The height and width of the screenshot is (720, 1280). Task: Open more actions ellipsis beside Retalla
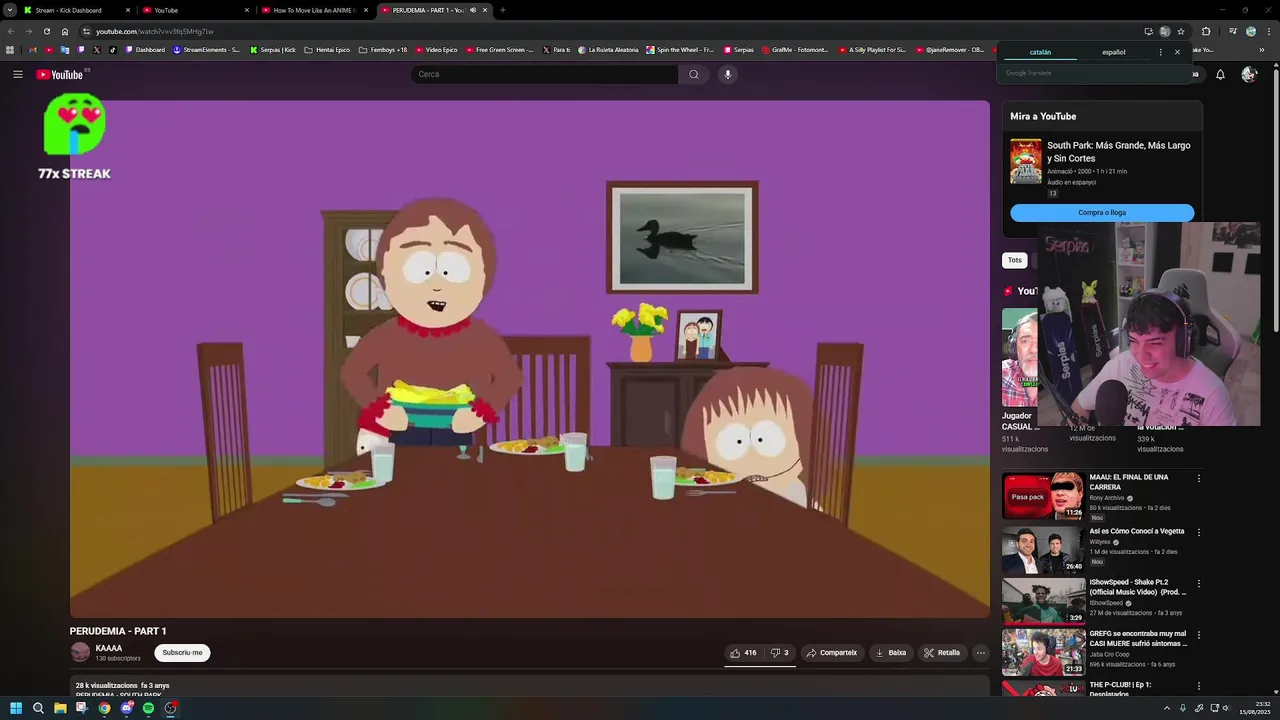(x=981, y=653)
